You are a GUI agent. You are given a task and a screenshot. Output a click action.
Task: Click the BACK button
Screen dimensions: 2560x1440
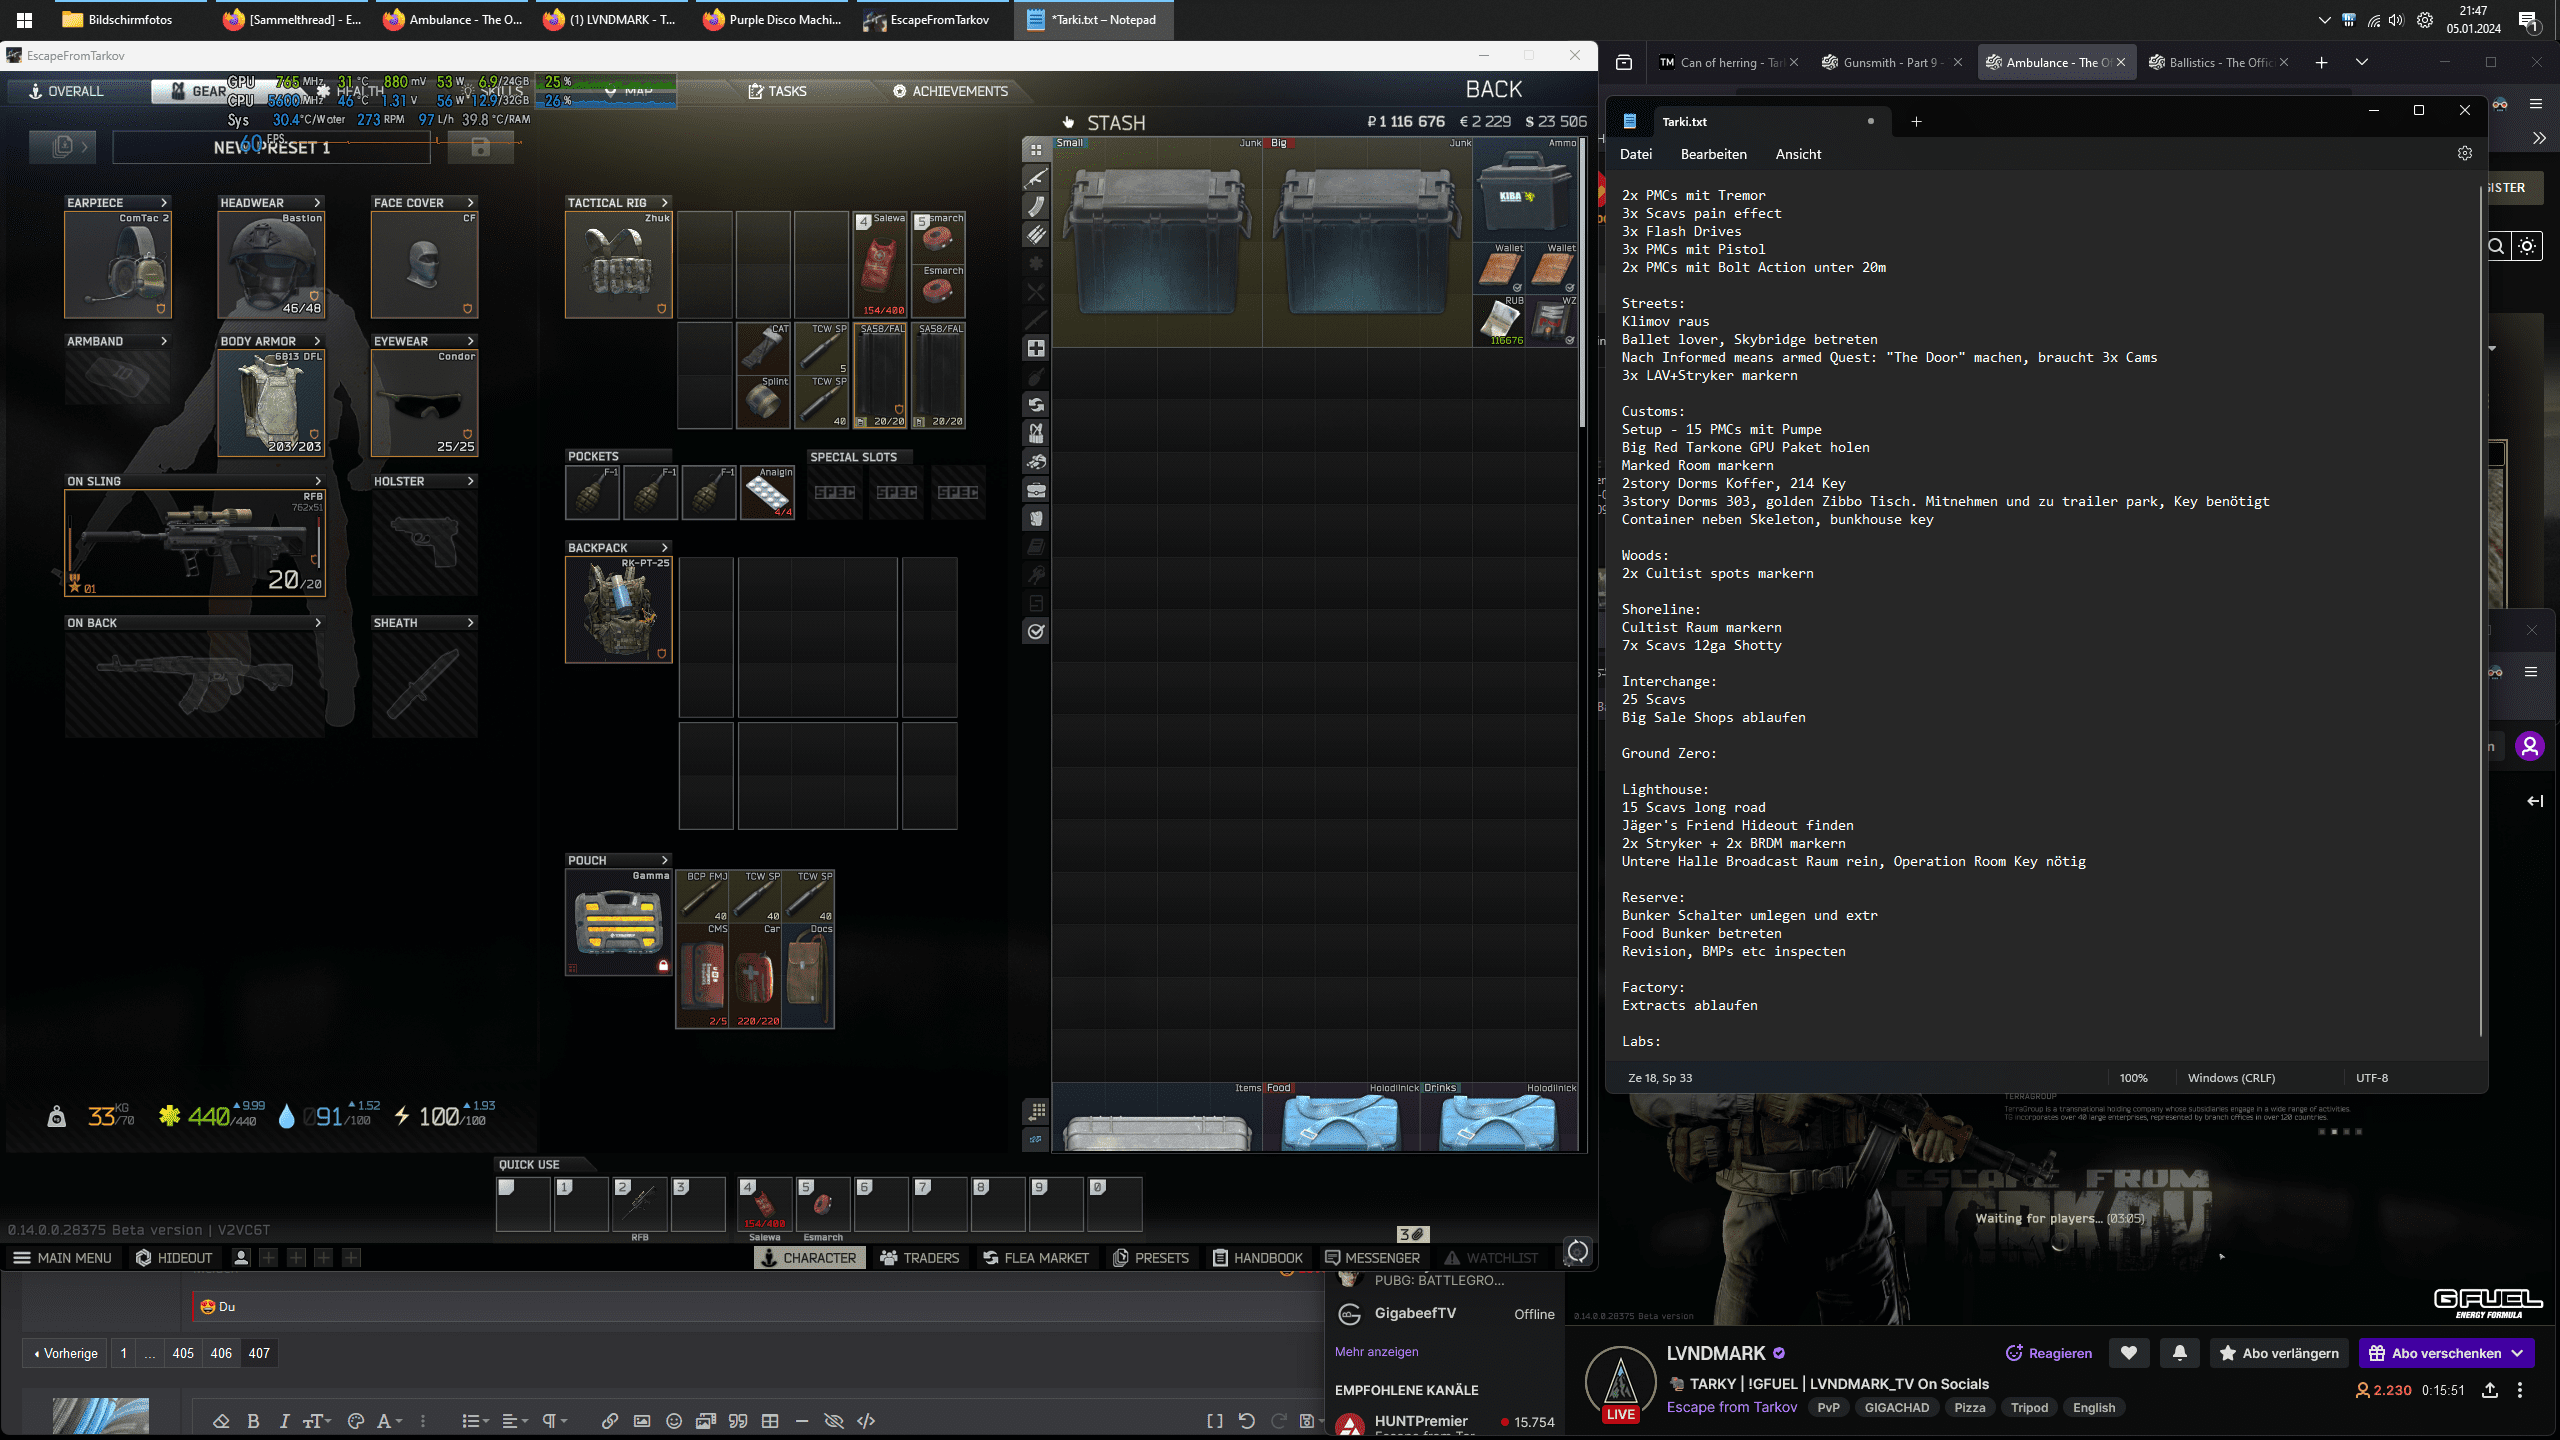point(1494,89)
